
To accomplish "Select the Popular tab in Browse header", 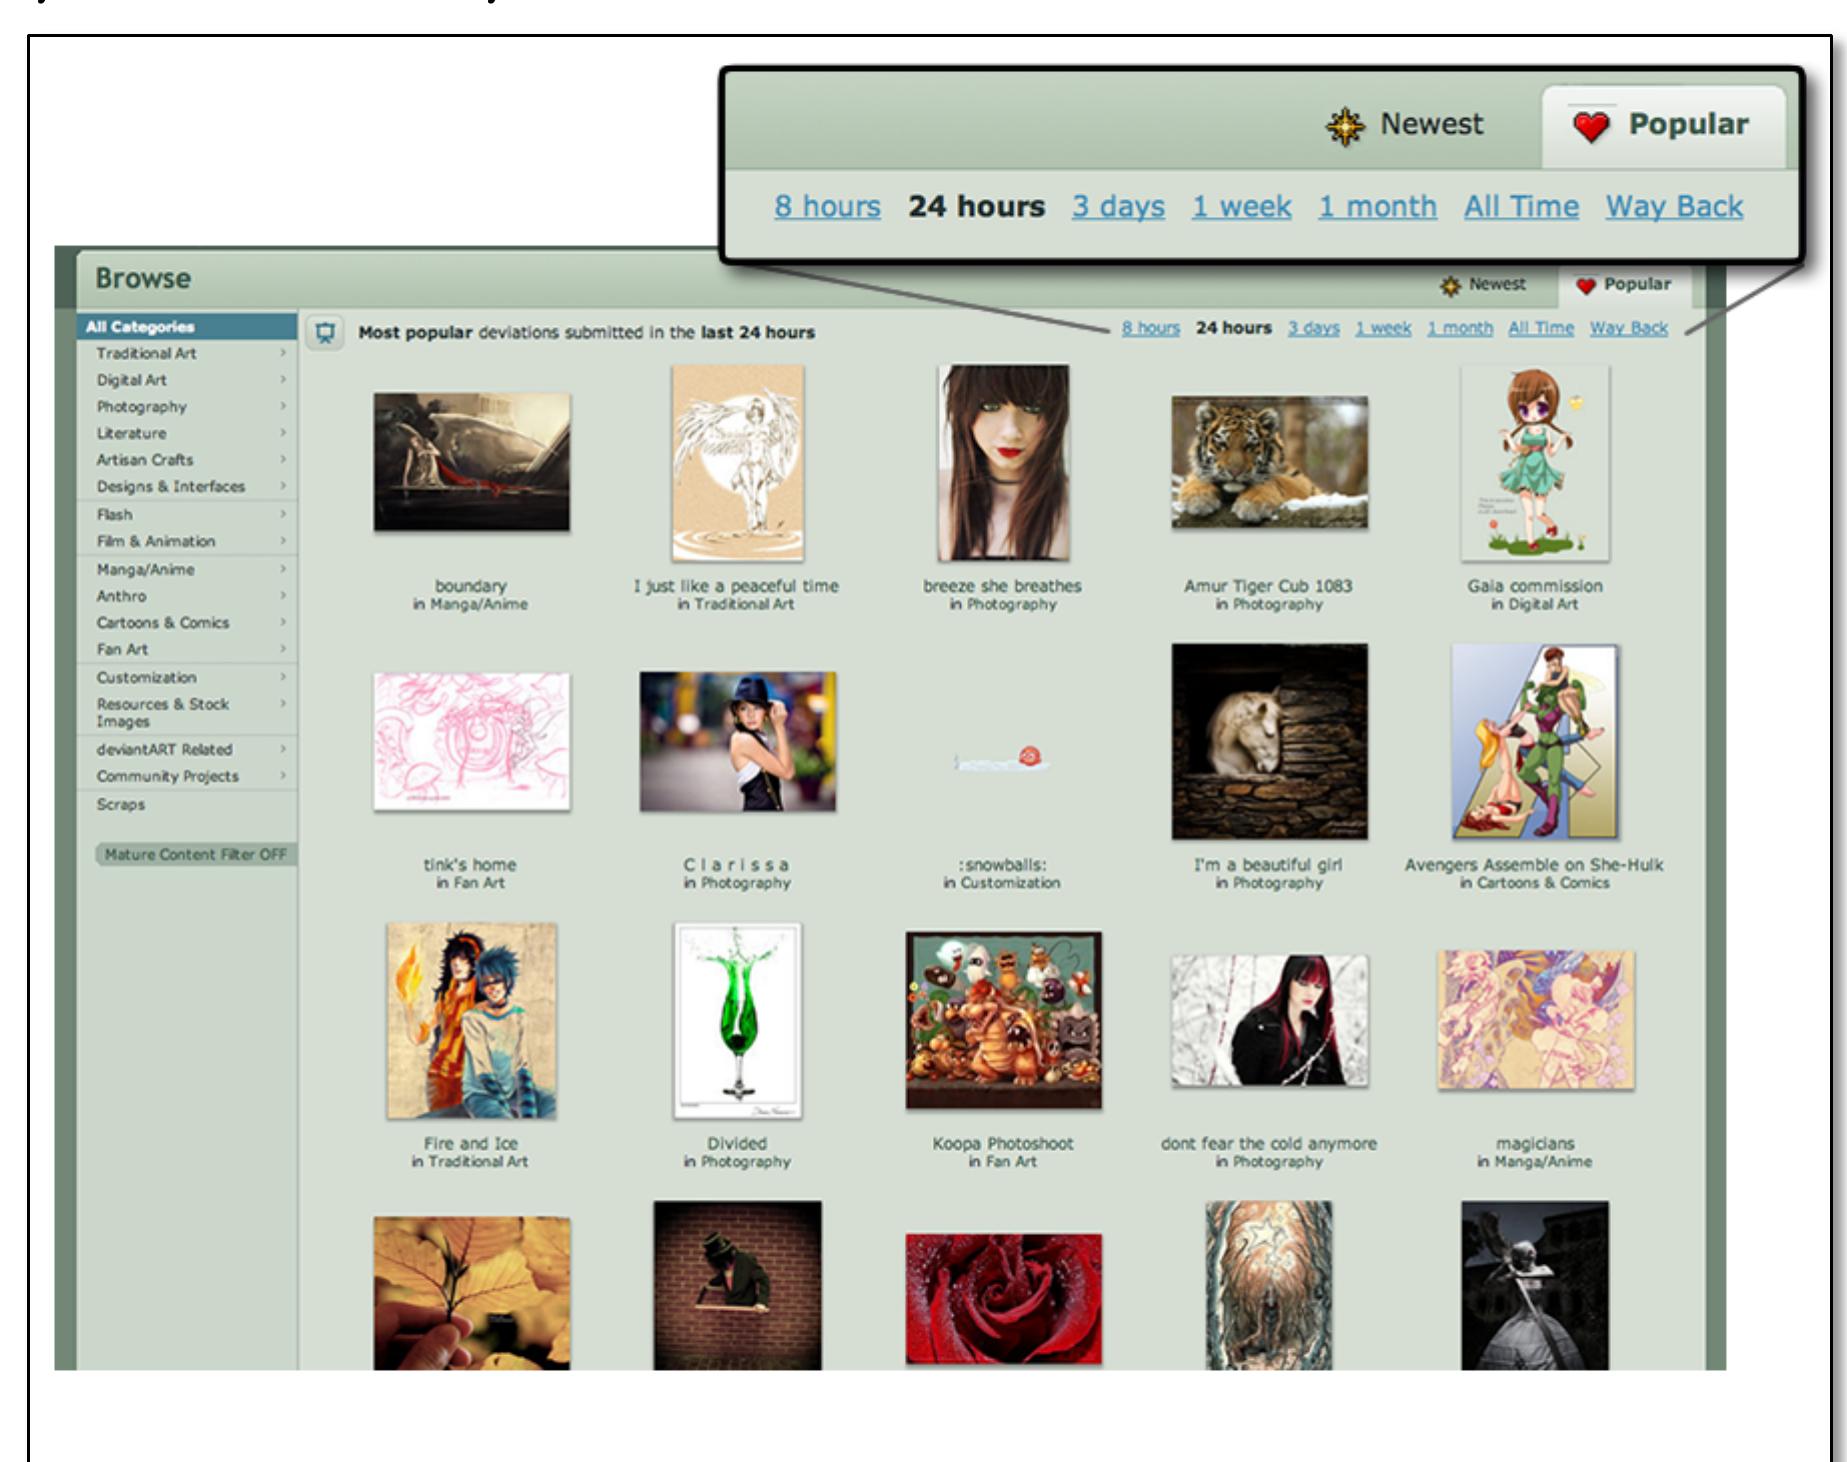I will 1623,285.
